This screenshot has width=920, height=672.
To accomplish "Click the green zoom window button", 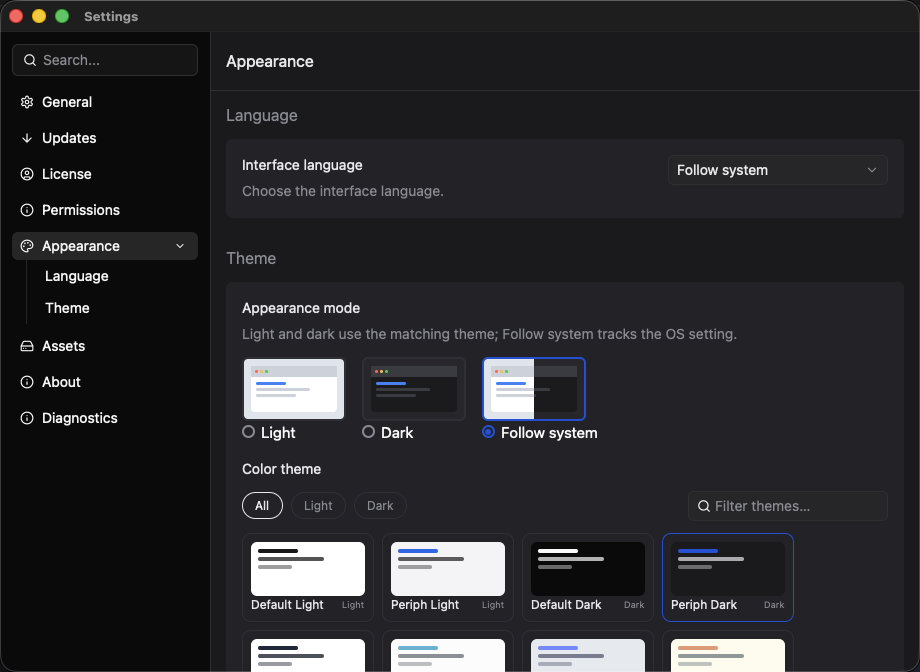I will tap(62, 16).
